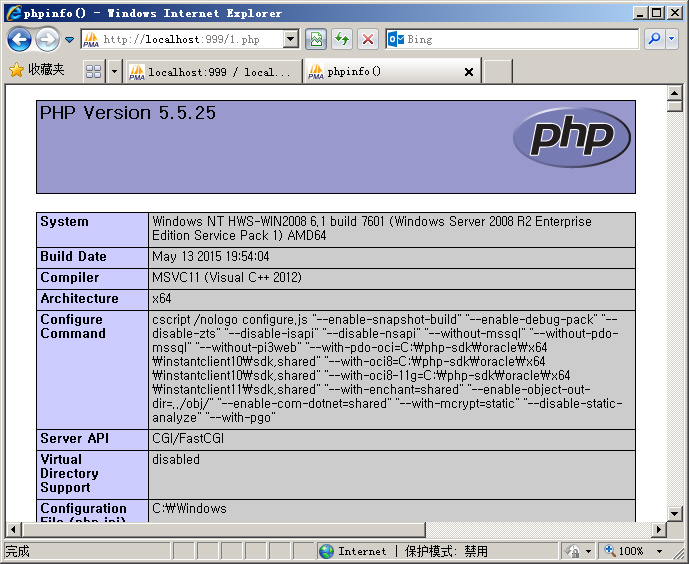
Task: Click the C:\Windows configuration path value
Action: [189, 509]
